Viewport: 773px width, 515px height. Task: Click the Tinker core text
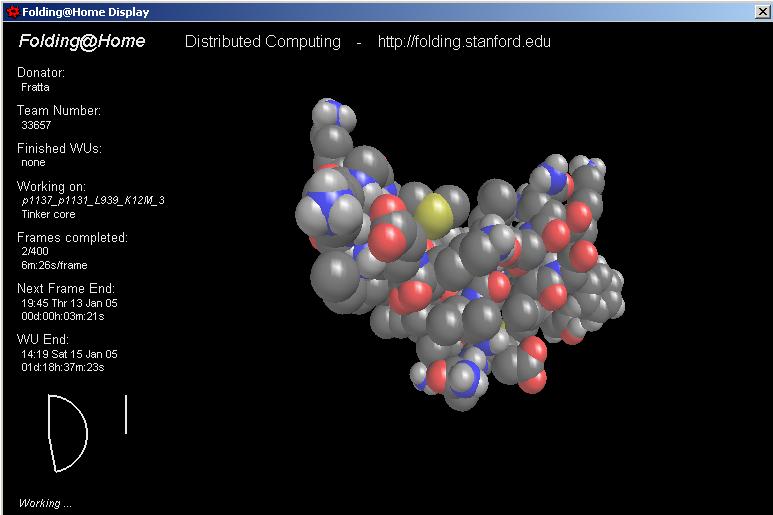point(48,214)
